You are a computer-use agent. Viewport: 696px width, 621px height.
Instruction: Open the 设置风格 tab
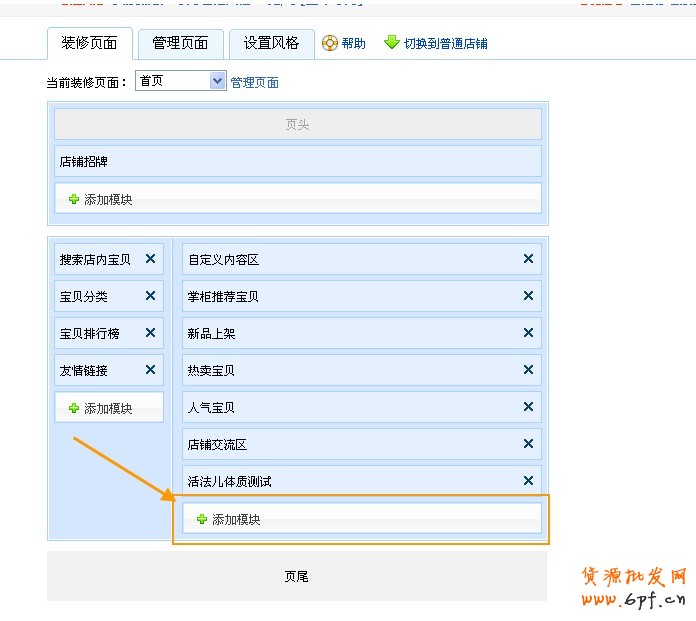point(271,43)
